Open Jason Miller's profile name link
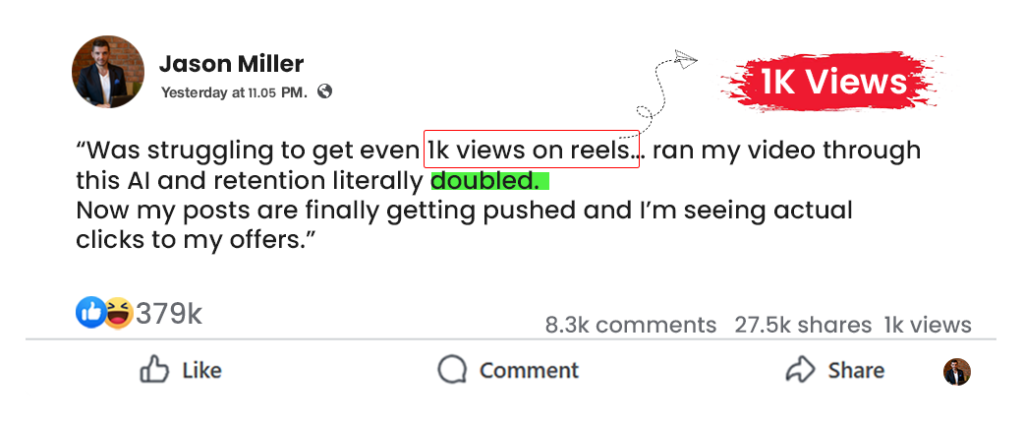 click(x=231, y=64)
